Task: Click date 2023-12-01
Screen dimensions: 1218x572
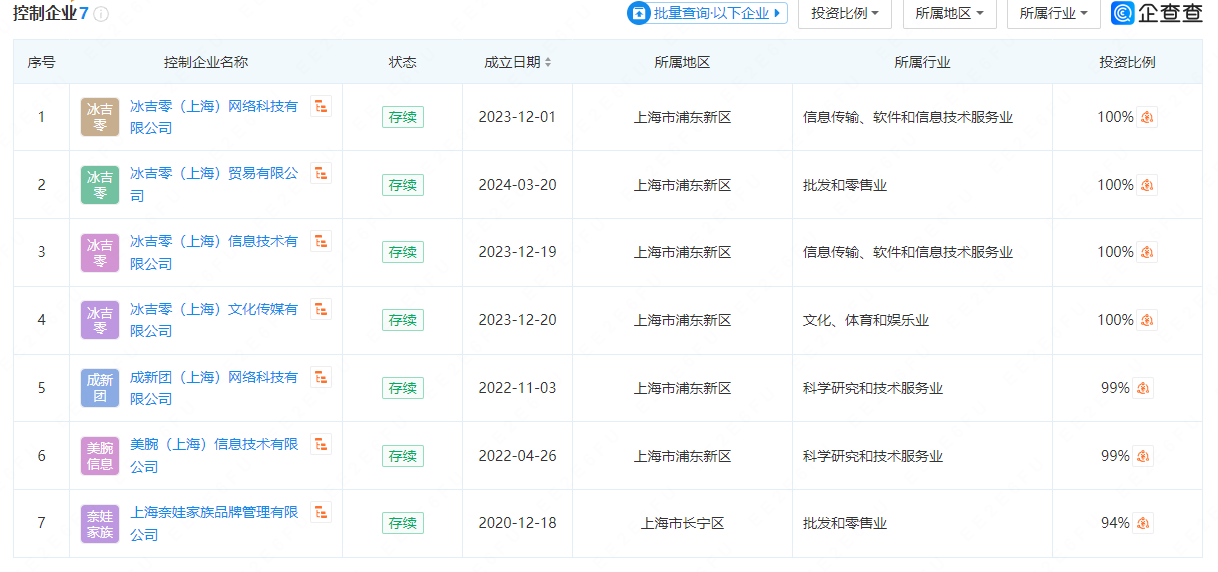Action: tap(517, 117)
